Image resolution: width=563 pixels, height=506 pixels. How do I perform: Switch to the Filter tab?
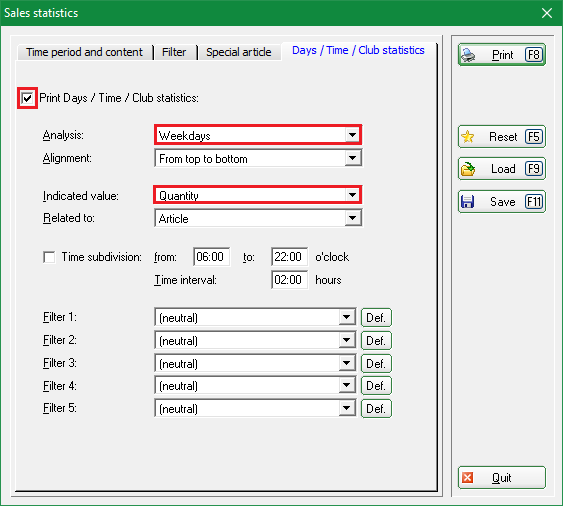coord(174,52)
